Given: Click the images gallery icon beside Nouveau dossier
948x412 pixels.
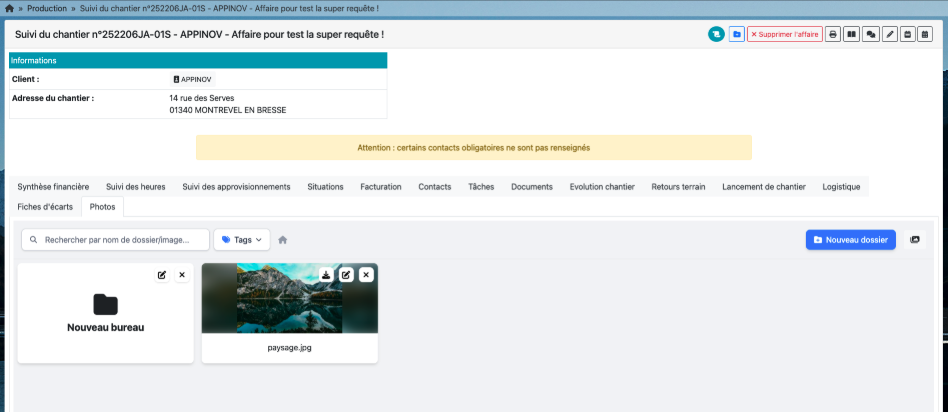Looking at the screenshot, I should click(914, 240).
